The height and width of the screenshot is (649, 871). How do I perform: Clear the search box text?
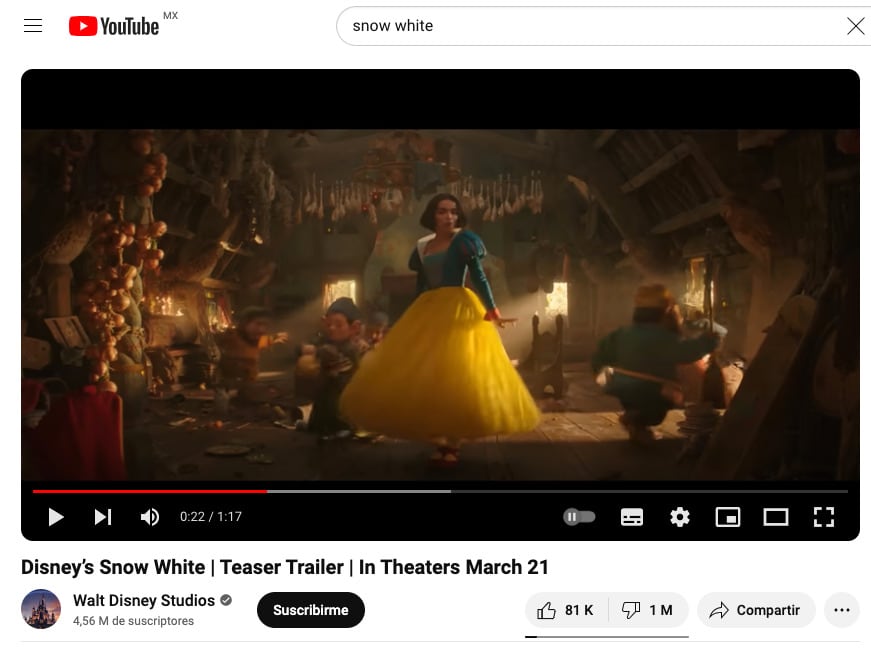click(x=855, y=26)
